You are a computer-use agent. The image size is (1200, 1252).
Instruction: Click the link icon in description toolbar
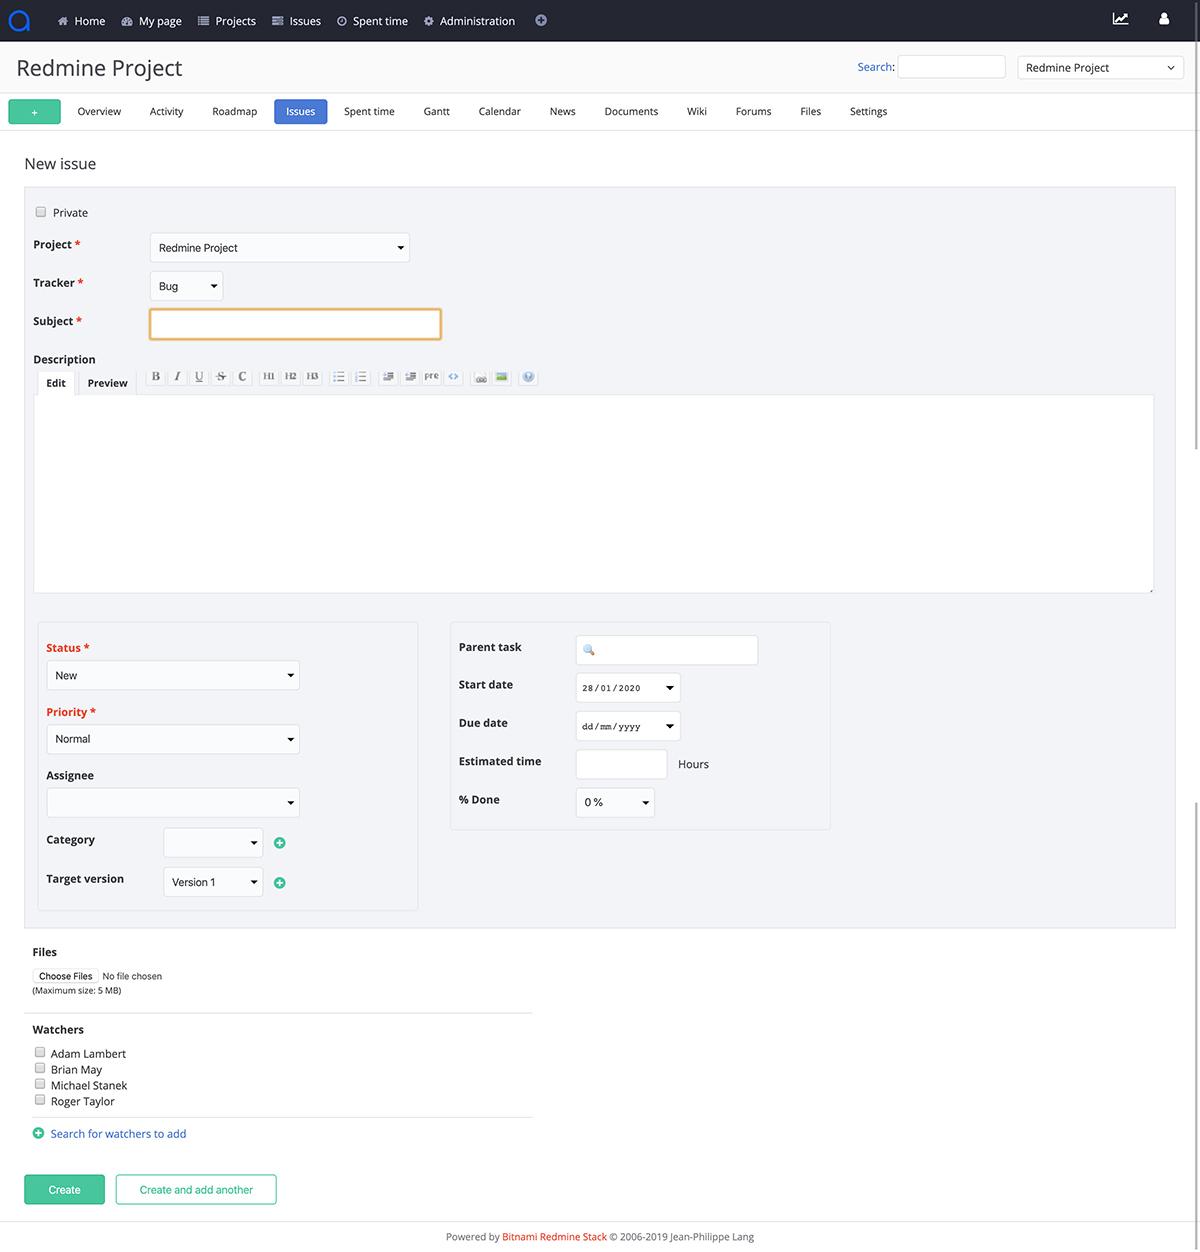tap(480, 377)
